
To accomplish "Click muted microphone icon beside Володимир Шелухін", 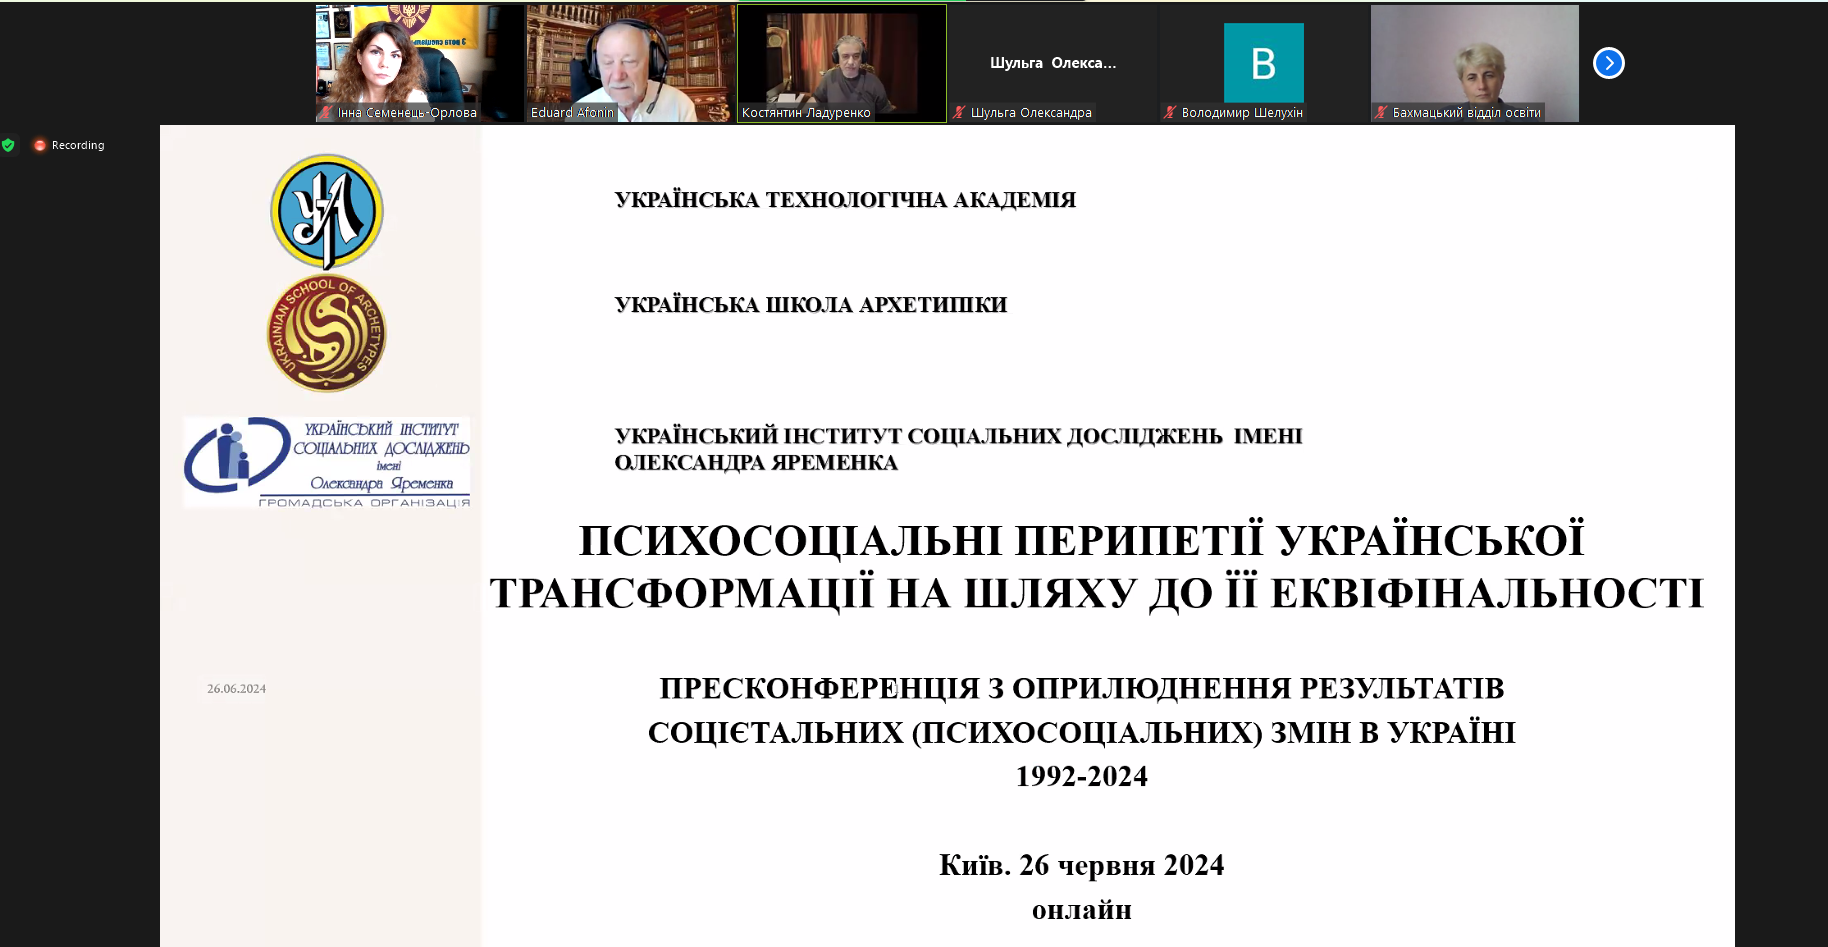I will click(x=1169, y=112).
